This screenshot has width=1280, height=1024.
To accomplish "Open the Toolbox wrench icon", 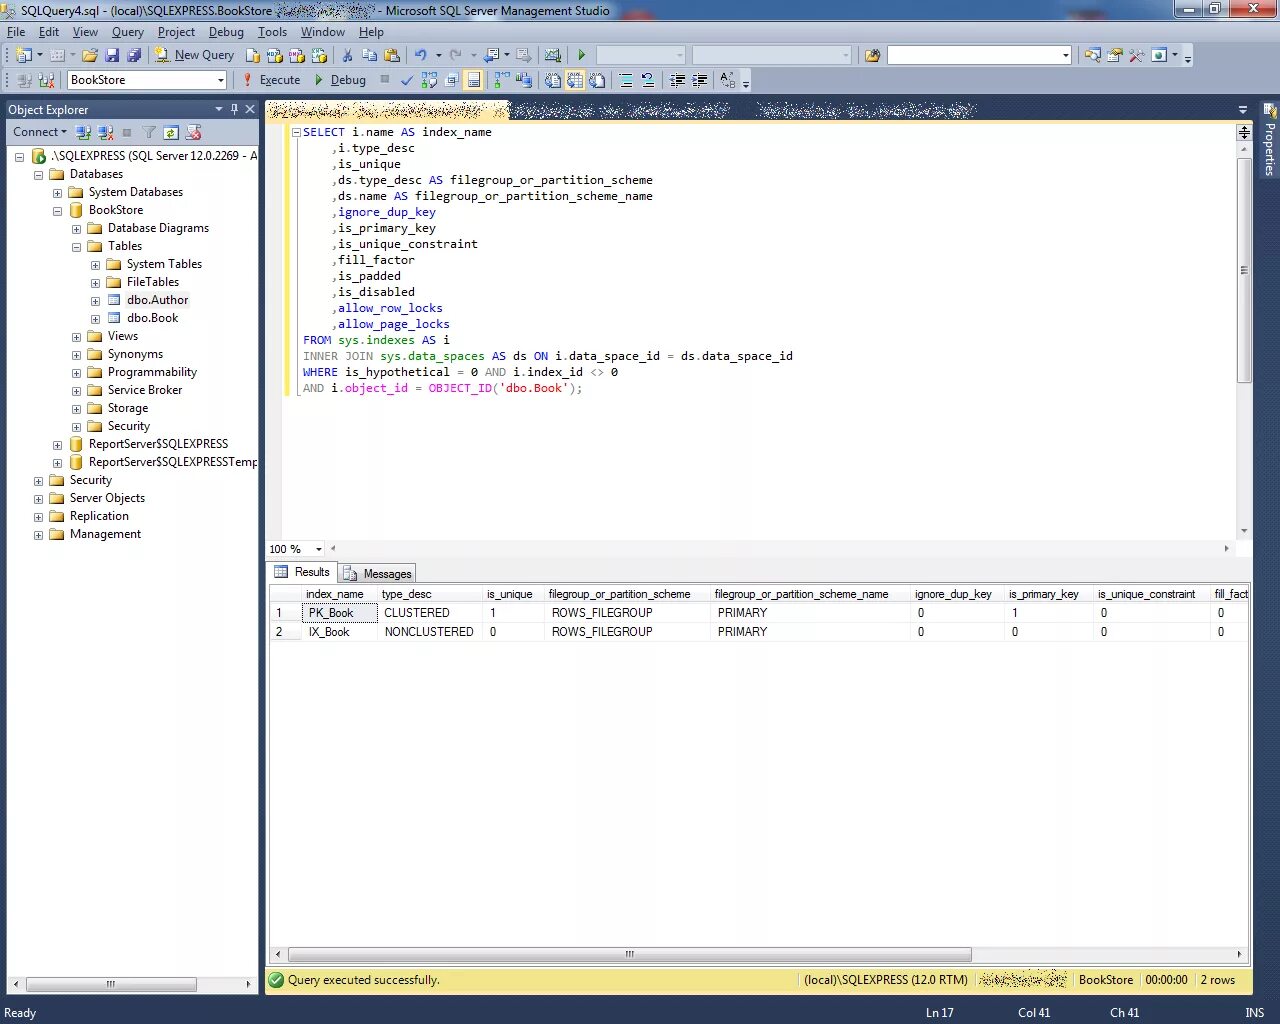I will tap(1137, 55).
